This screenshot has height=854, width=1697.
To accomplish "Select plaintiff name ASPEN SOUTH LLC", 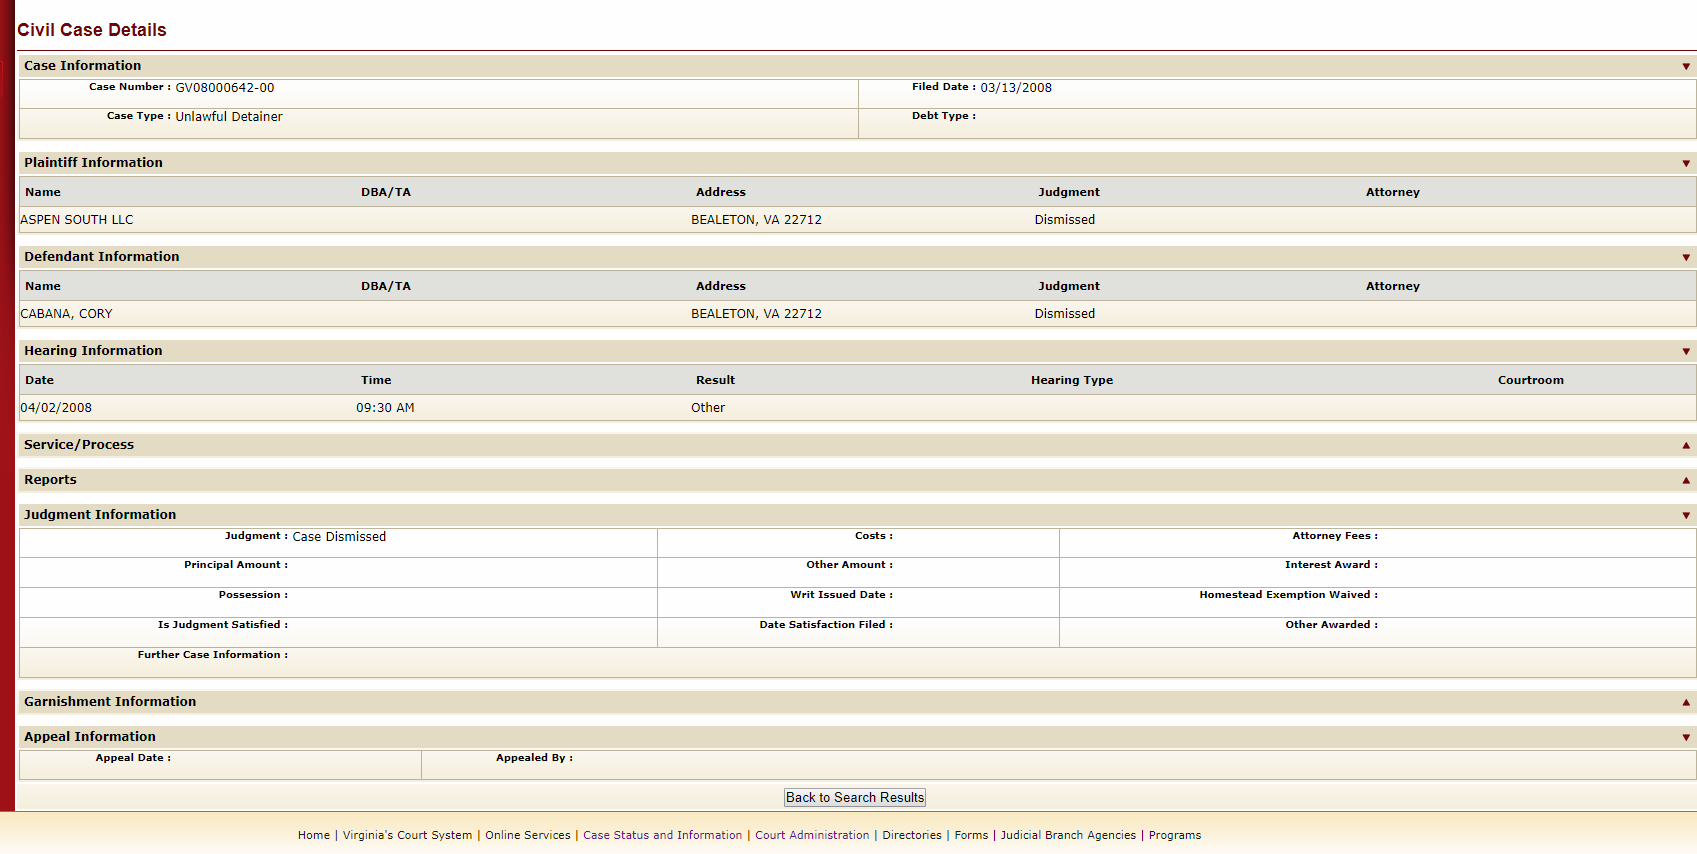I will 77,220.
